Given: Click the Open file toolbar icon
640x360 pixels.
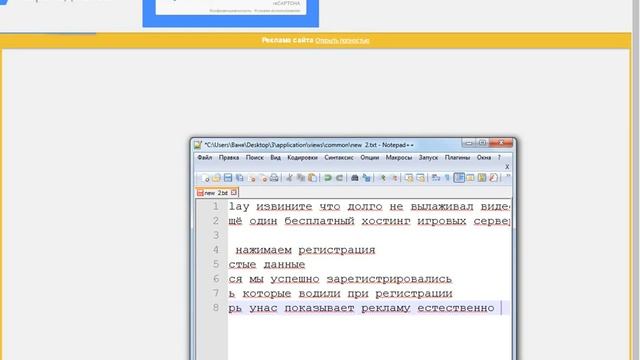Looking at the screenshot, I should pyautogui.click(x=216, y=178).
